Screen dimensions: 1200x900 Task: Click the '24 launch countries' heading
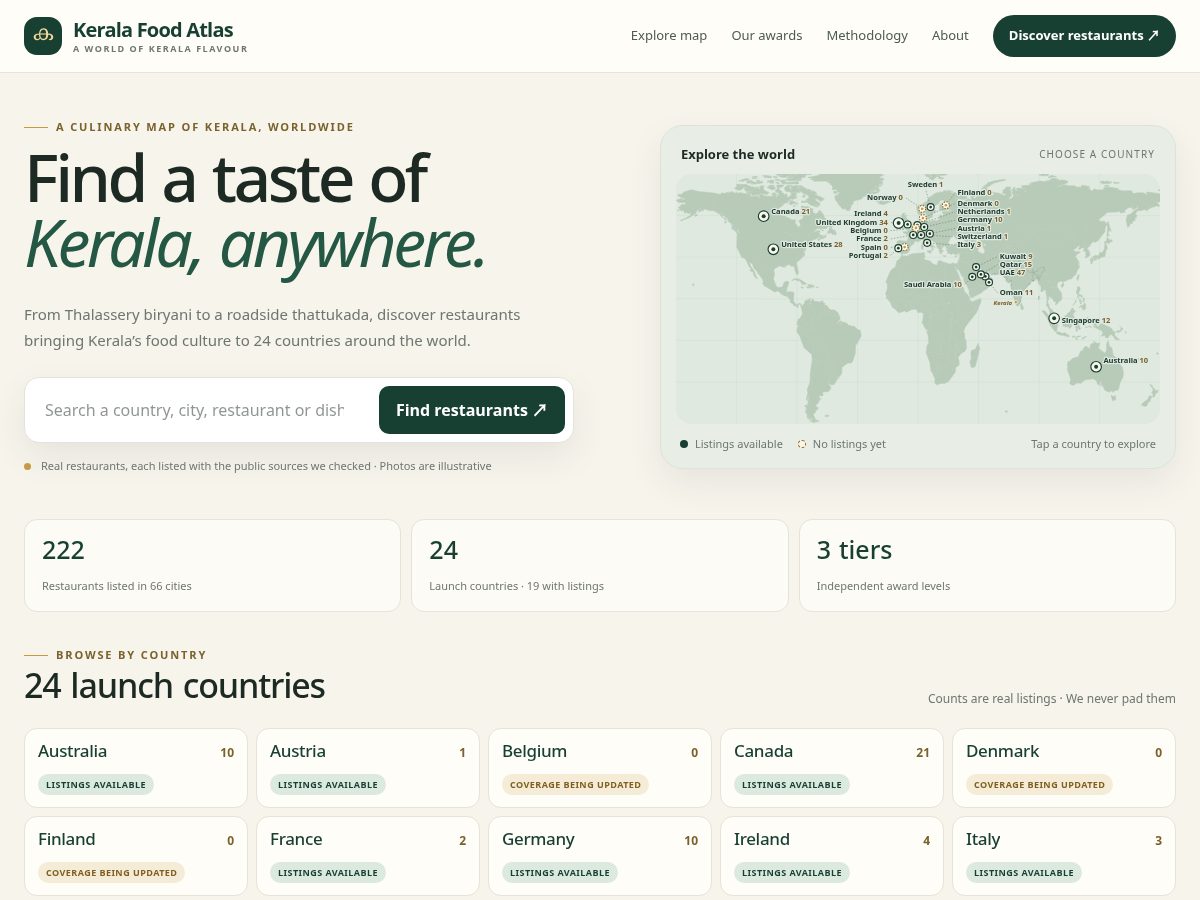pos(175,686)
